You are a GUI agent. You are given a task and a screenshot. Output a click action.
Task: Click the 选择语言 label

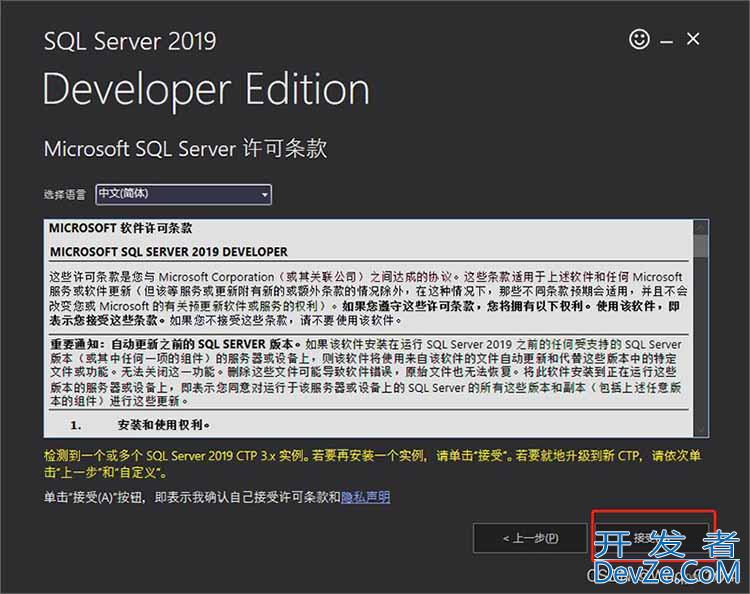pos(65,195)
